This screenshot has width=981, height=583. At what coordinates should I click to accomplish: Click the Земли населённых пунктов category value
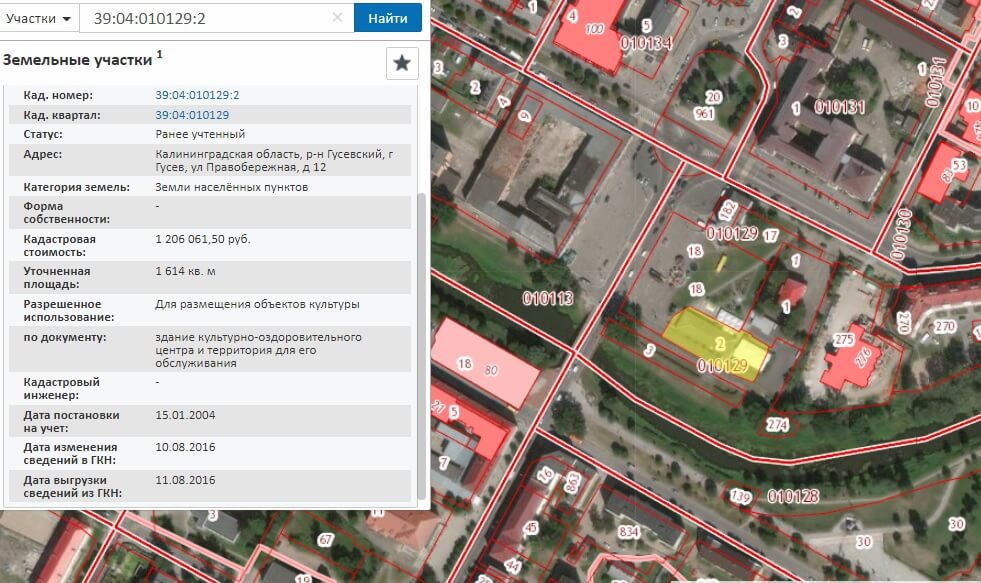click(x=231, y=187)
